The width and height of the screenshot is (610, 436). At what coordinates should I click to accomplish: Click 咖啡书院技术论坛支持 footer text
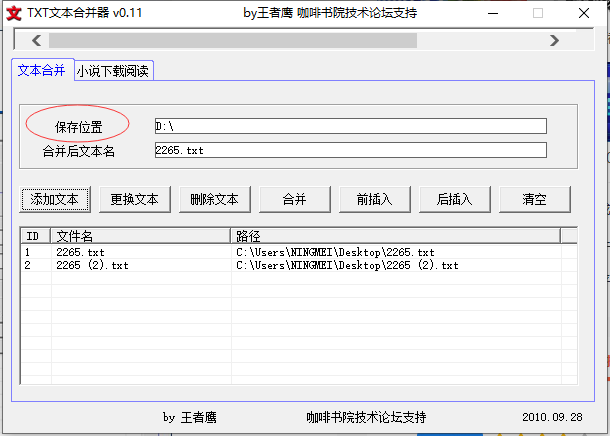366,417
